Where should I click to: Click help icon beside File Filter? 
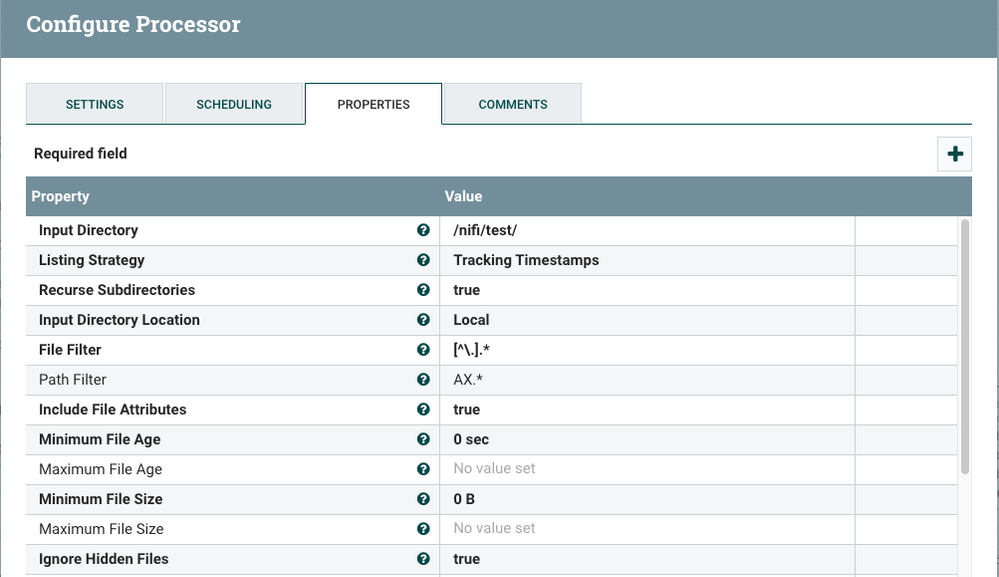point(423,350)
